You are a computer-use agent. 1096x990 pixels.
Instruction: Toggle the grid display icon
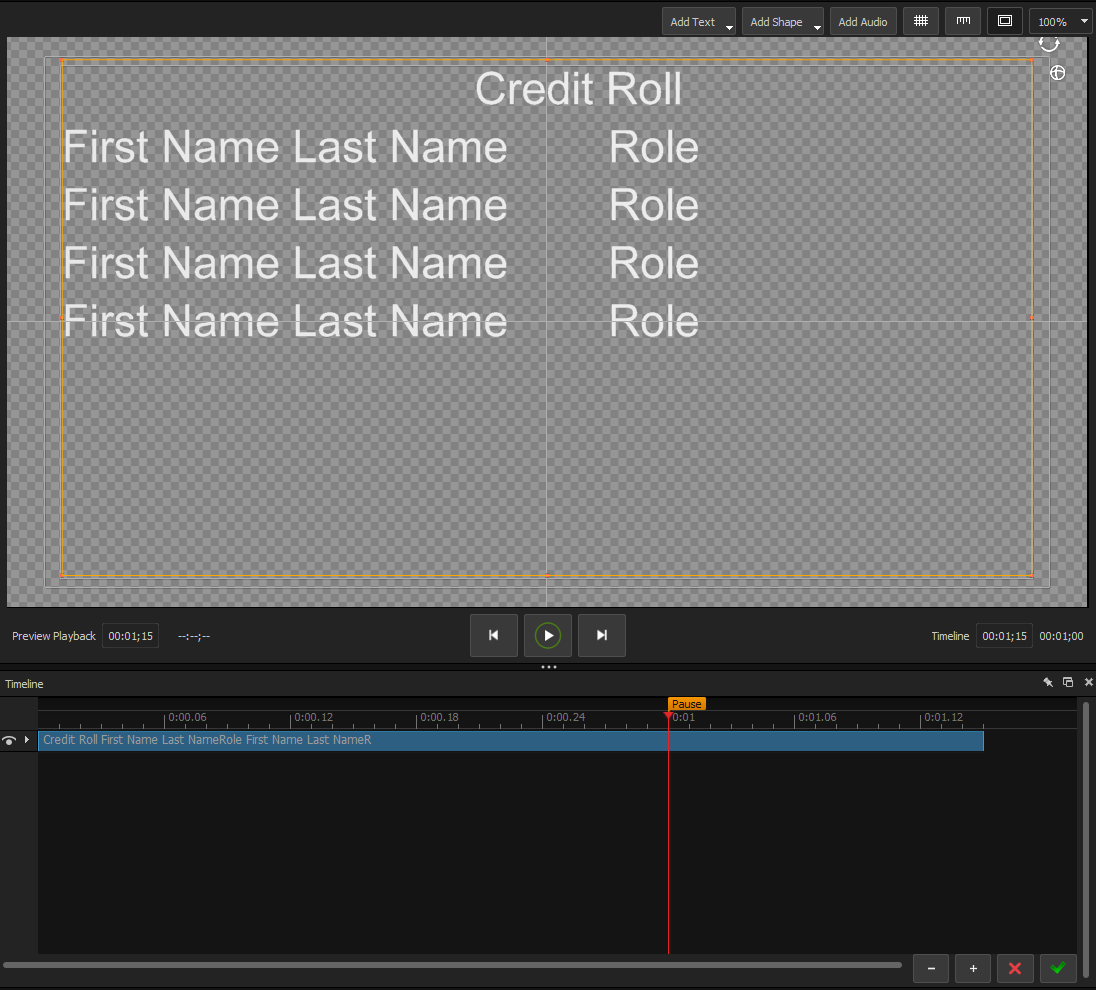[x=920, y=21]
